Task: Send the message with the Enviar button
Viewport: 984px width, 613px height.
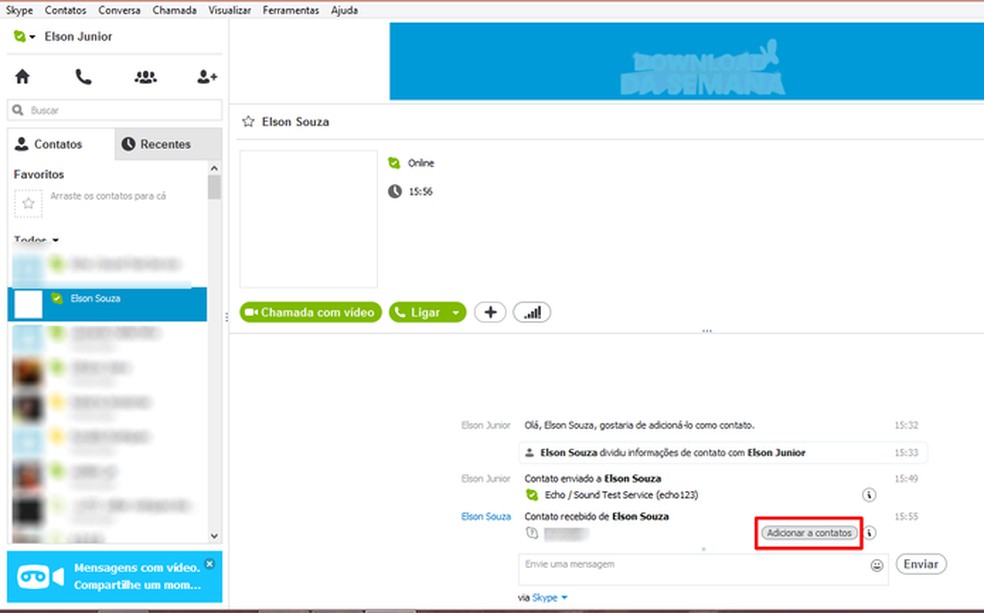Action: click(x=919, y=563)
